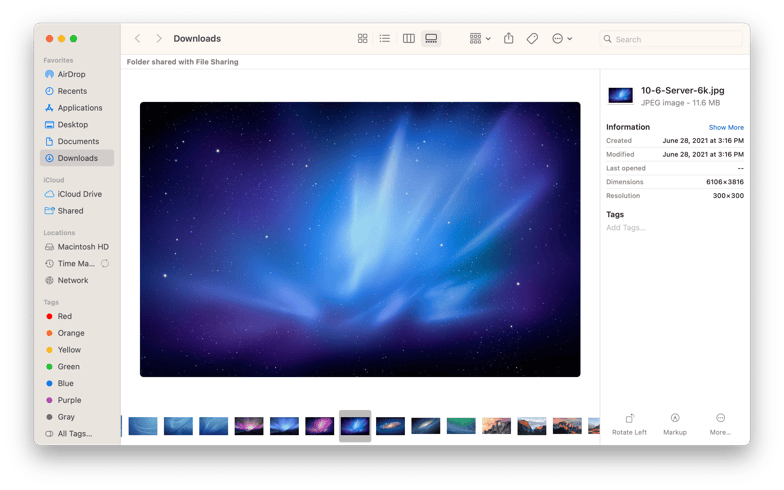Open the Desktop folder in sidebar

point(76,124)
